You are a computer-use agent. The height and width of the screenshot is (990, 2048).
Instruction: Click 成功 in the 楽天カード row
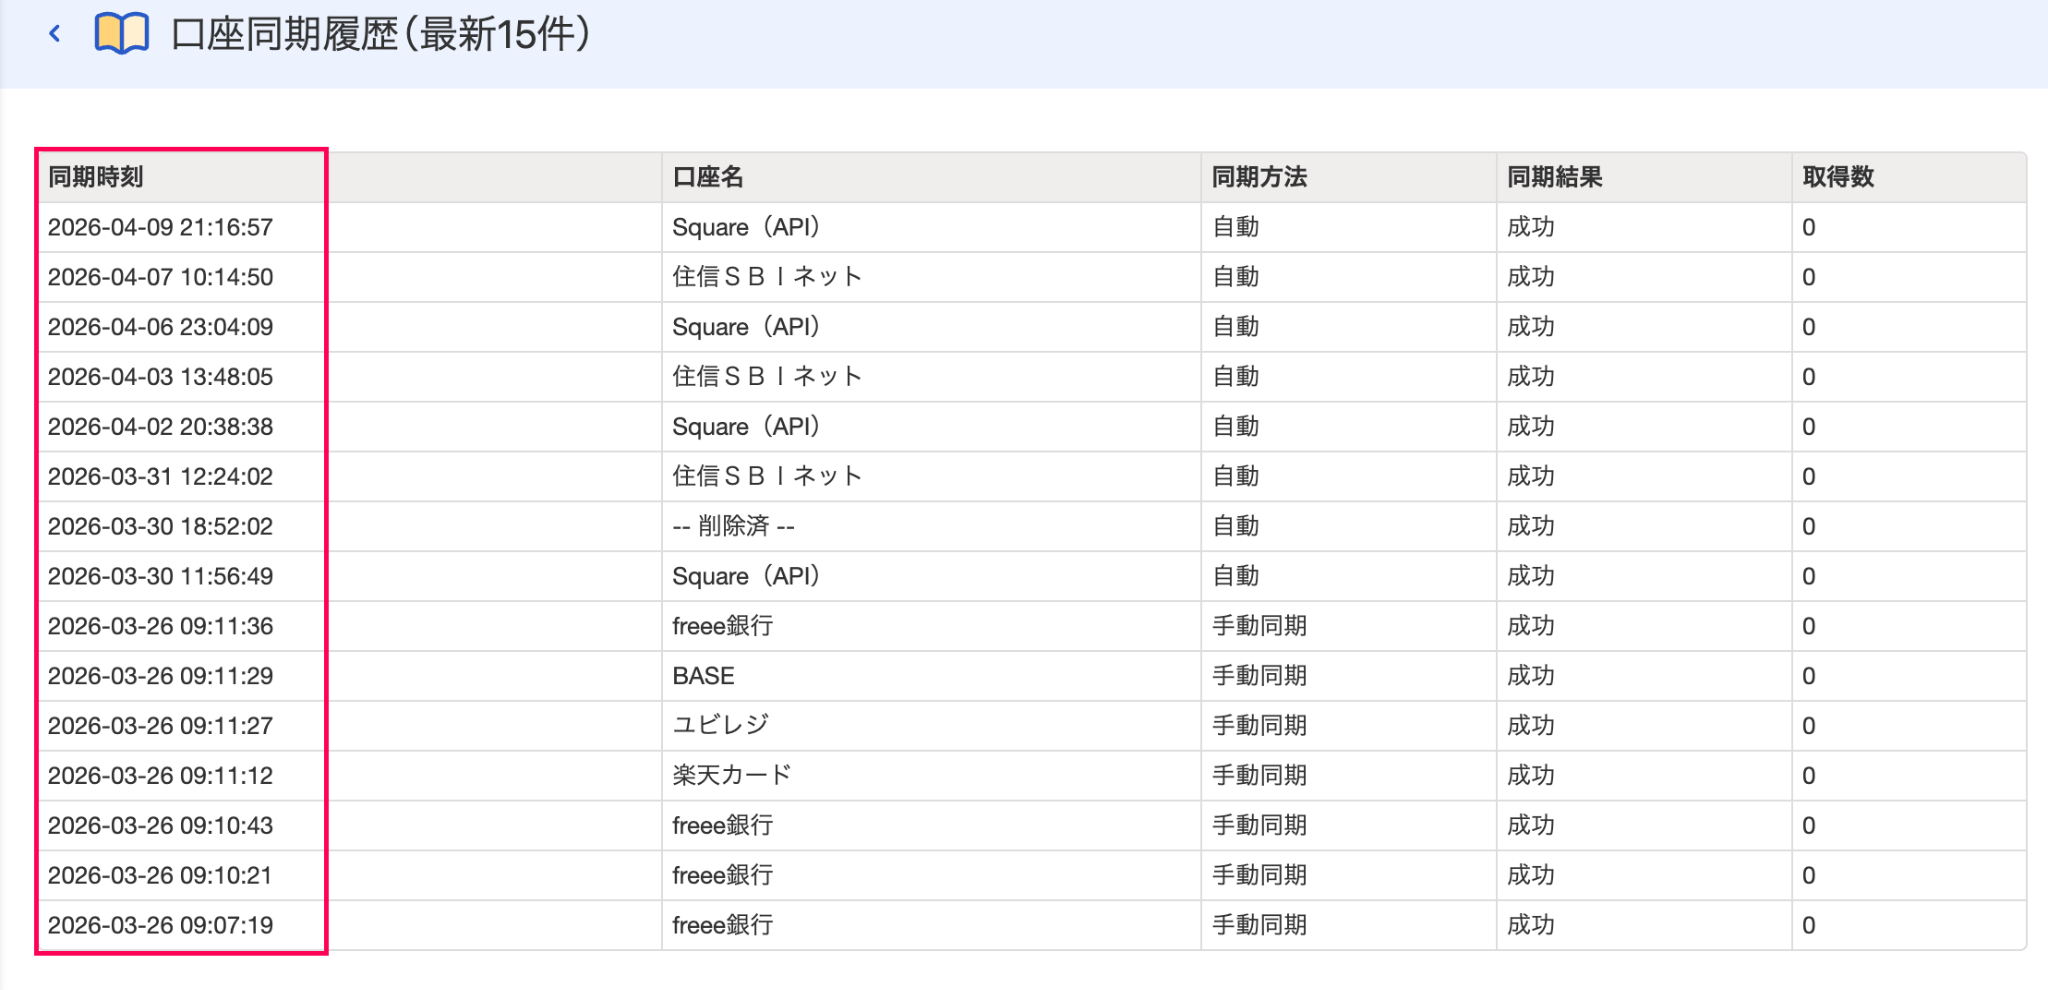(1530, 775)
